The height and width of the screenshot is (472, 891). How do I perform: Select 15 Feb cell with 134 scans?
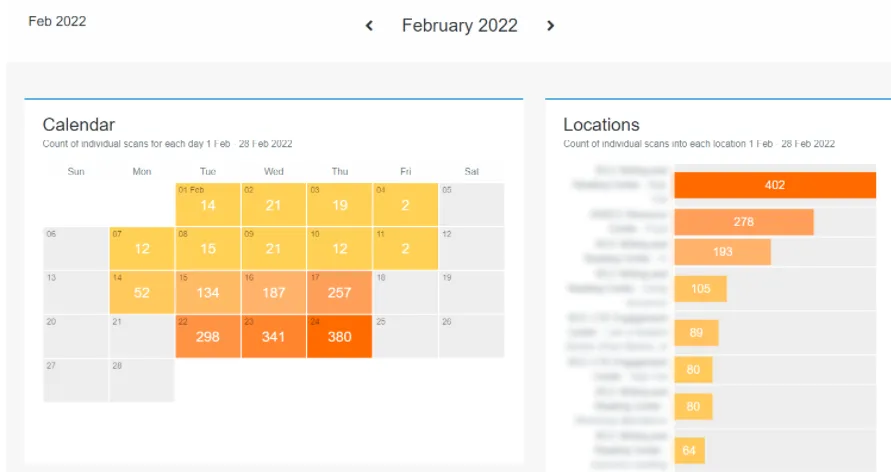[208, 293]
